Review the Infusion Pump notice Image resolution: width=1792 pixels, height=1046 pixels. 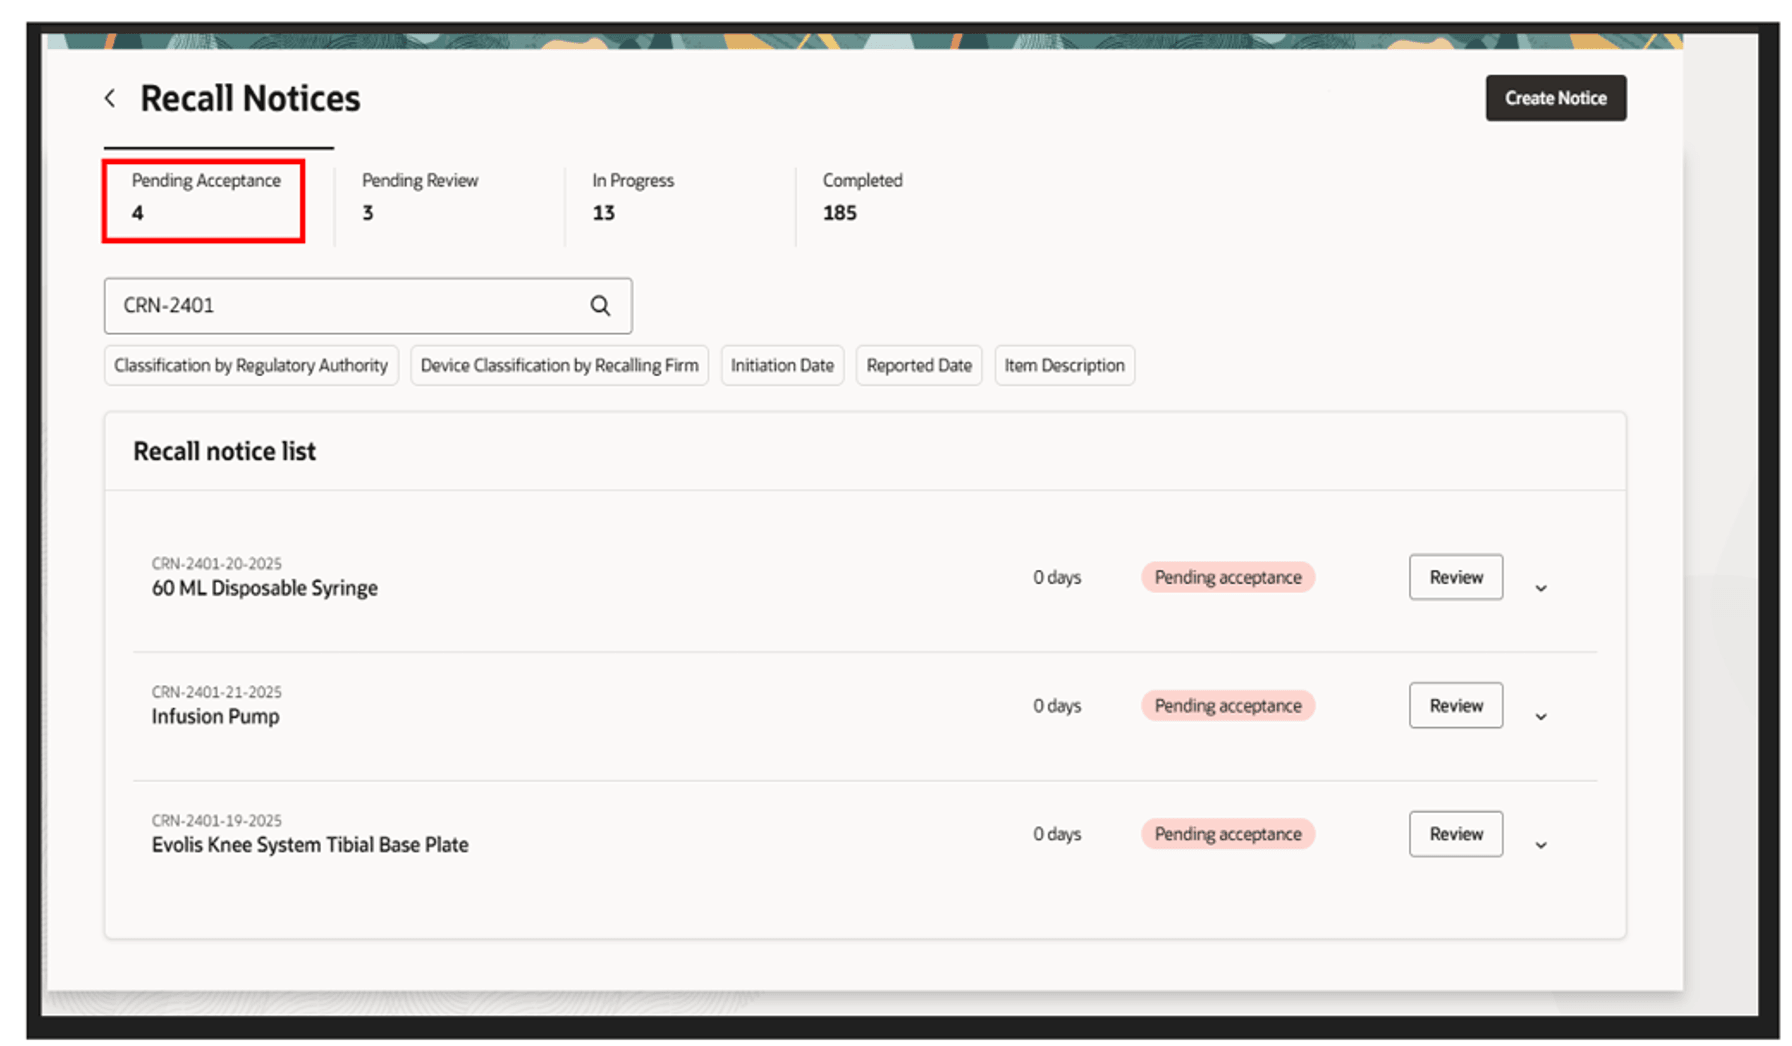pyautogui.click(x=1456, y=705)
